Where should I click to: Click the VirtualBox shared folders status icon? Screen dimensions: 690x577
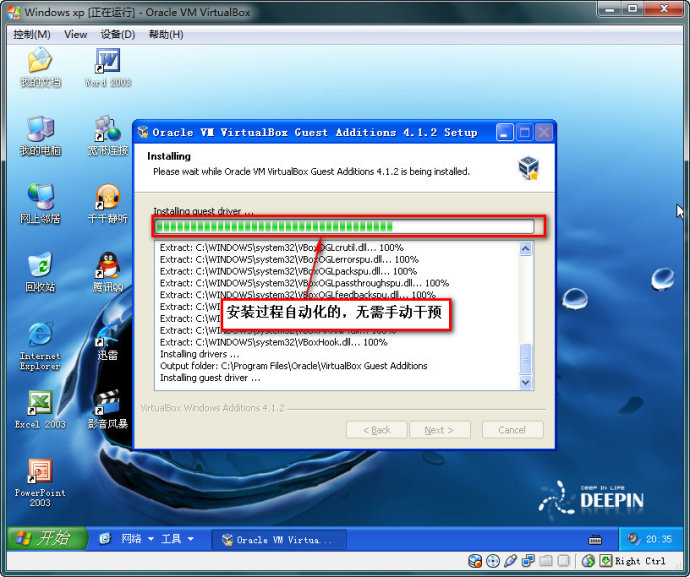pyautogui.click(x=546, y=561)
